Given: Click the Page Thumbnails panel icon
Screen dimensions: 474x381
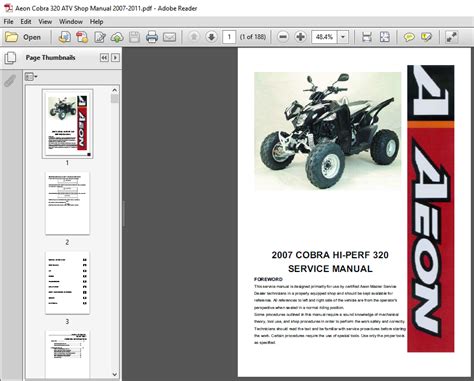Looking at the screenshot, I should [x=10, y=58].
